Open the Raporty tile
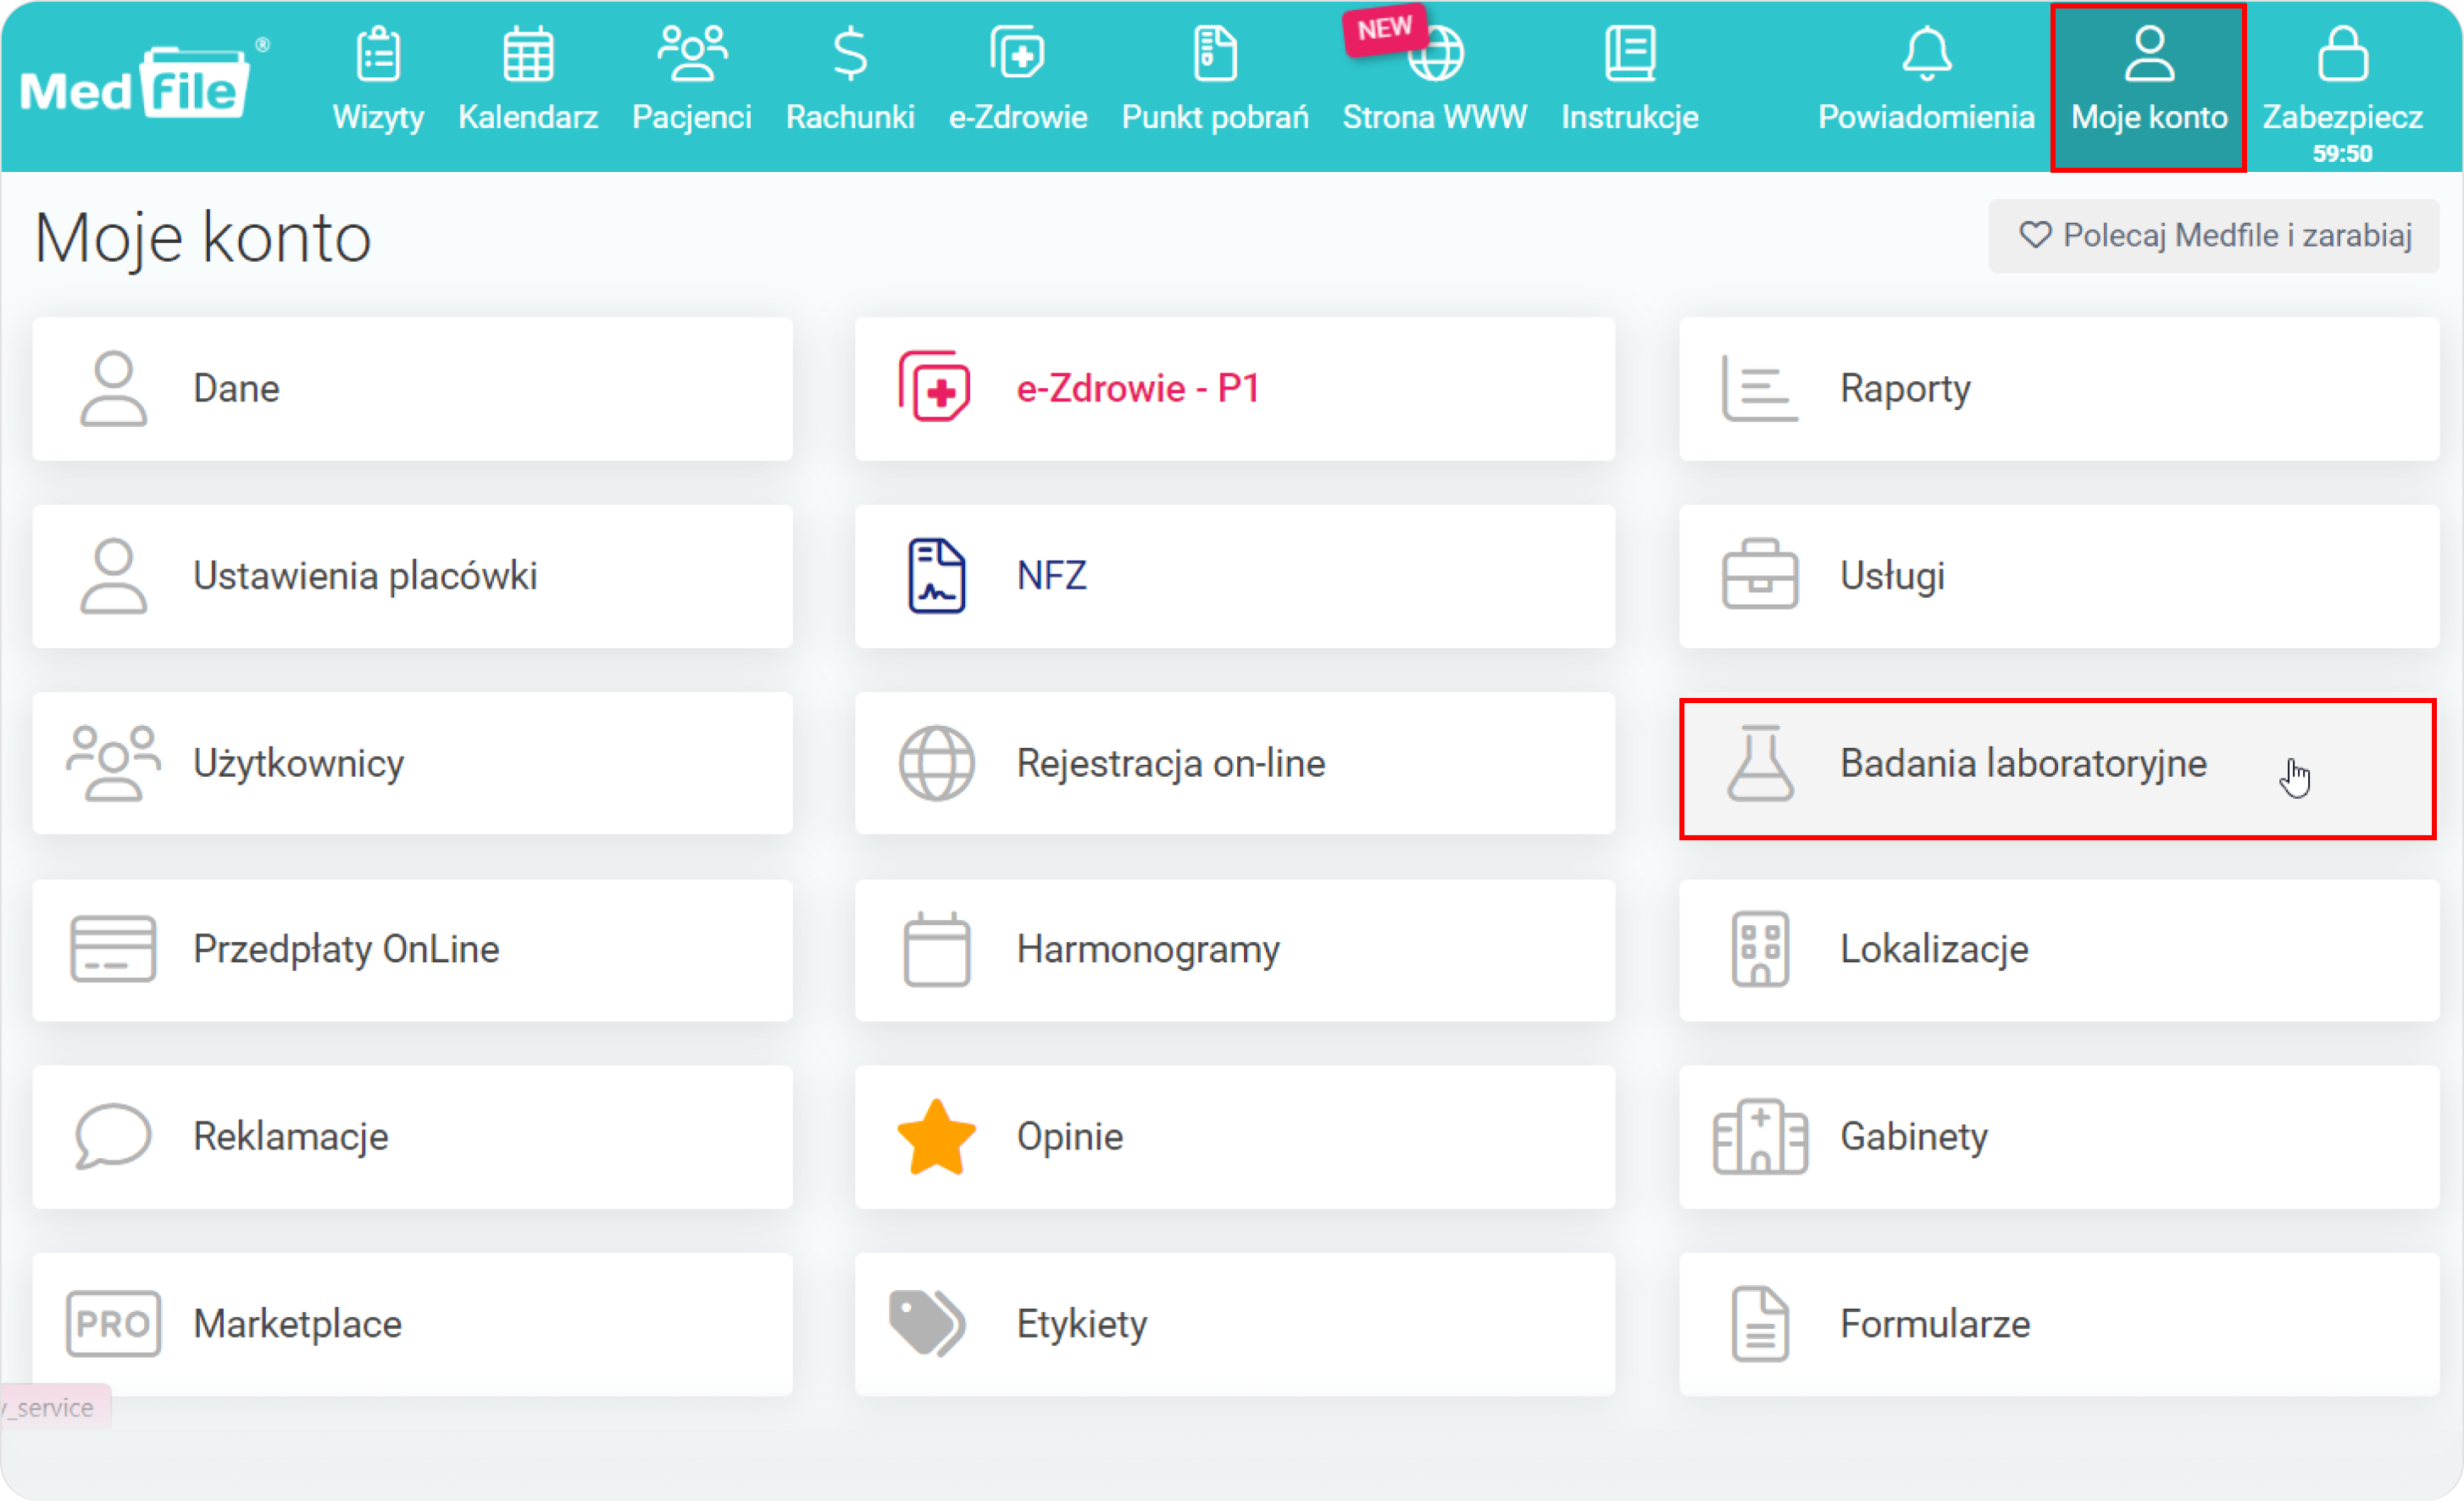The height and width of the screenshot is (1501, 2464). coord(2059,388)
